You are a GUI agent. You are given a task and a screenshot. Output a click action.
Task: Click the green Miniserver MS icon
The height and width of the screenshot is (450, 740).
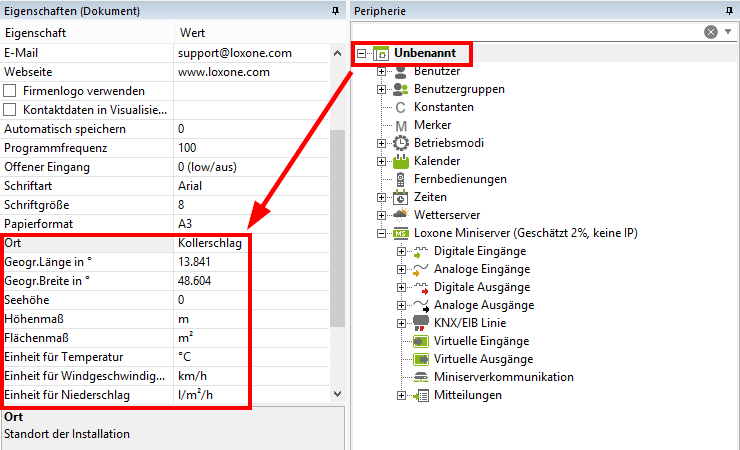[401, 233]
